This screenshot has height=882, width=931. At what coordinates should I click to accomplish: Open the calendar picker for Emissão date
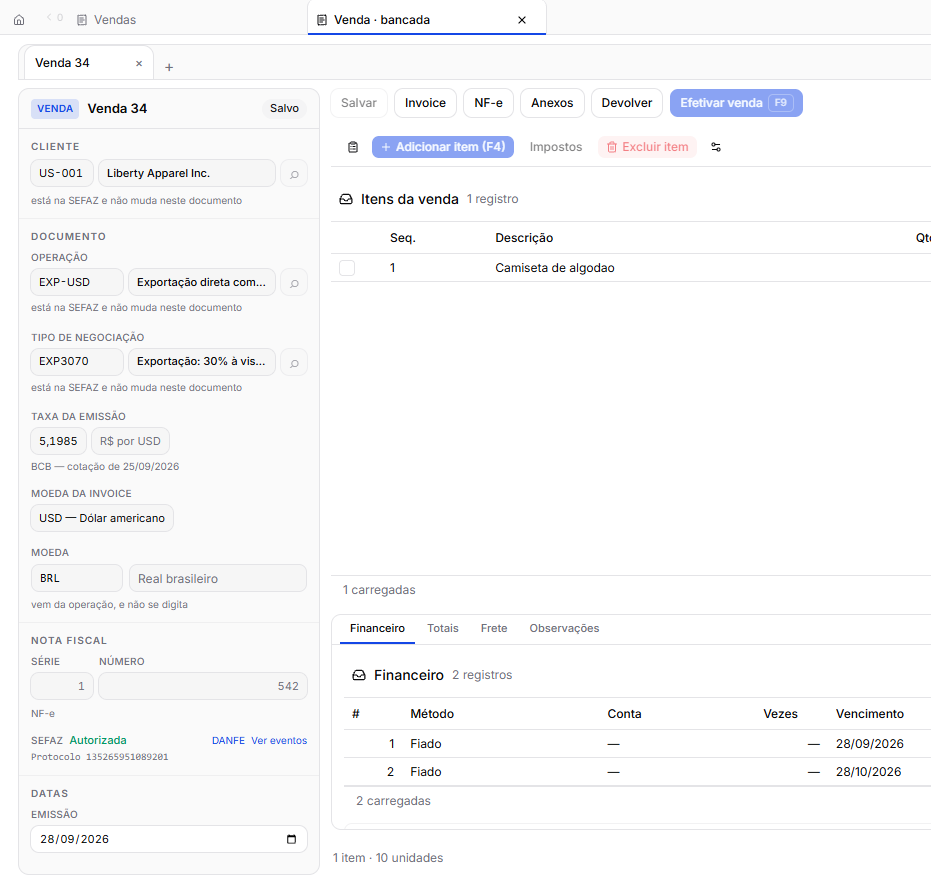click(292, 839)
